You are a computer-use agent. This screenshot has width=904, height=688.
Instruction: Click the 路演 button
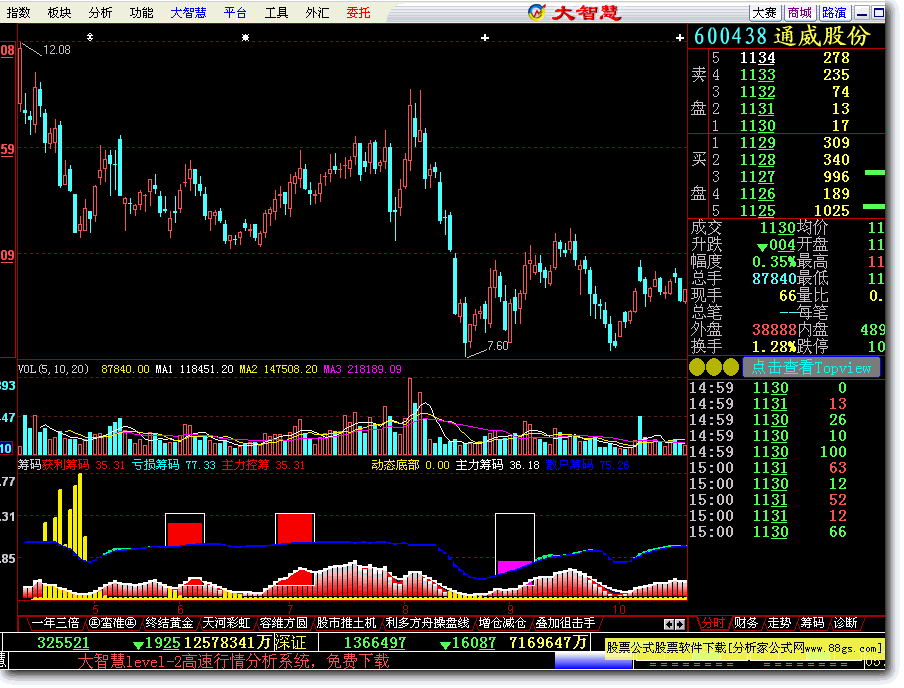pyautogui.click(x=834, y=13)
